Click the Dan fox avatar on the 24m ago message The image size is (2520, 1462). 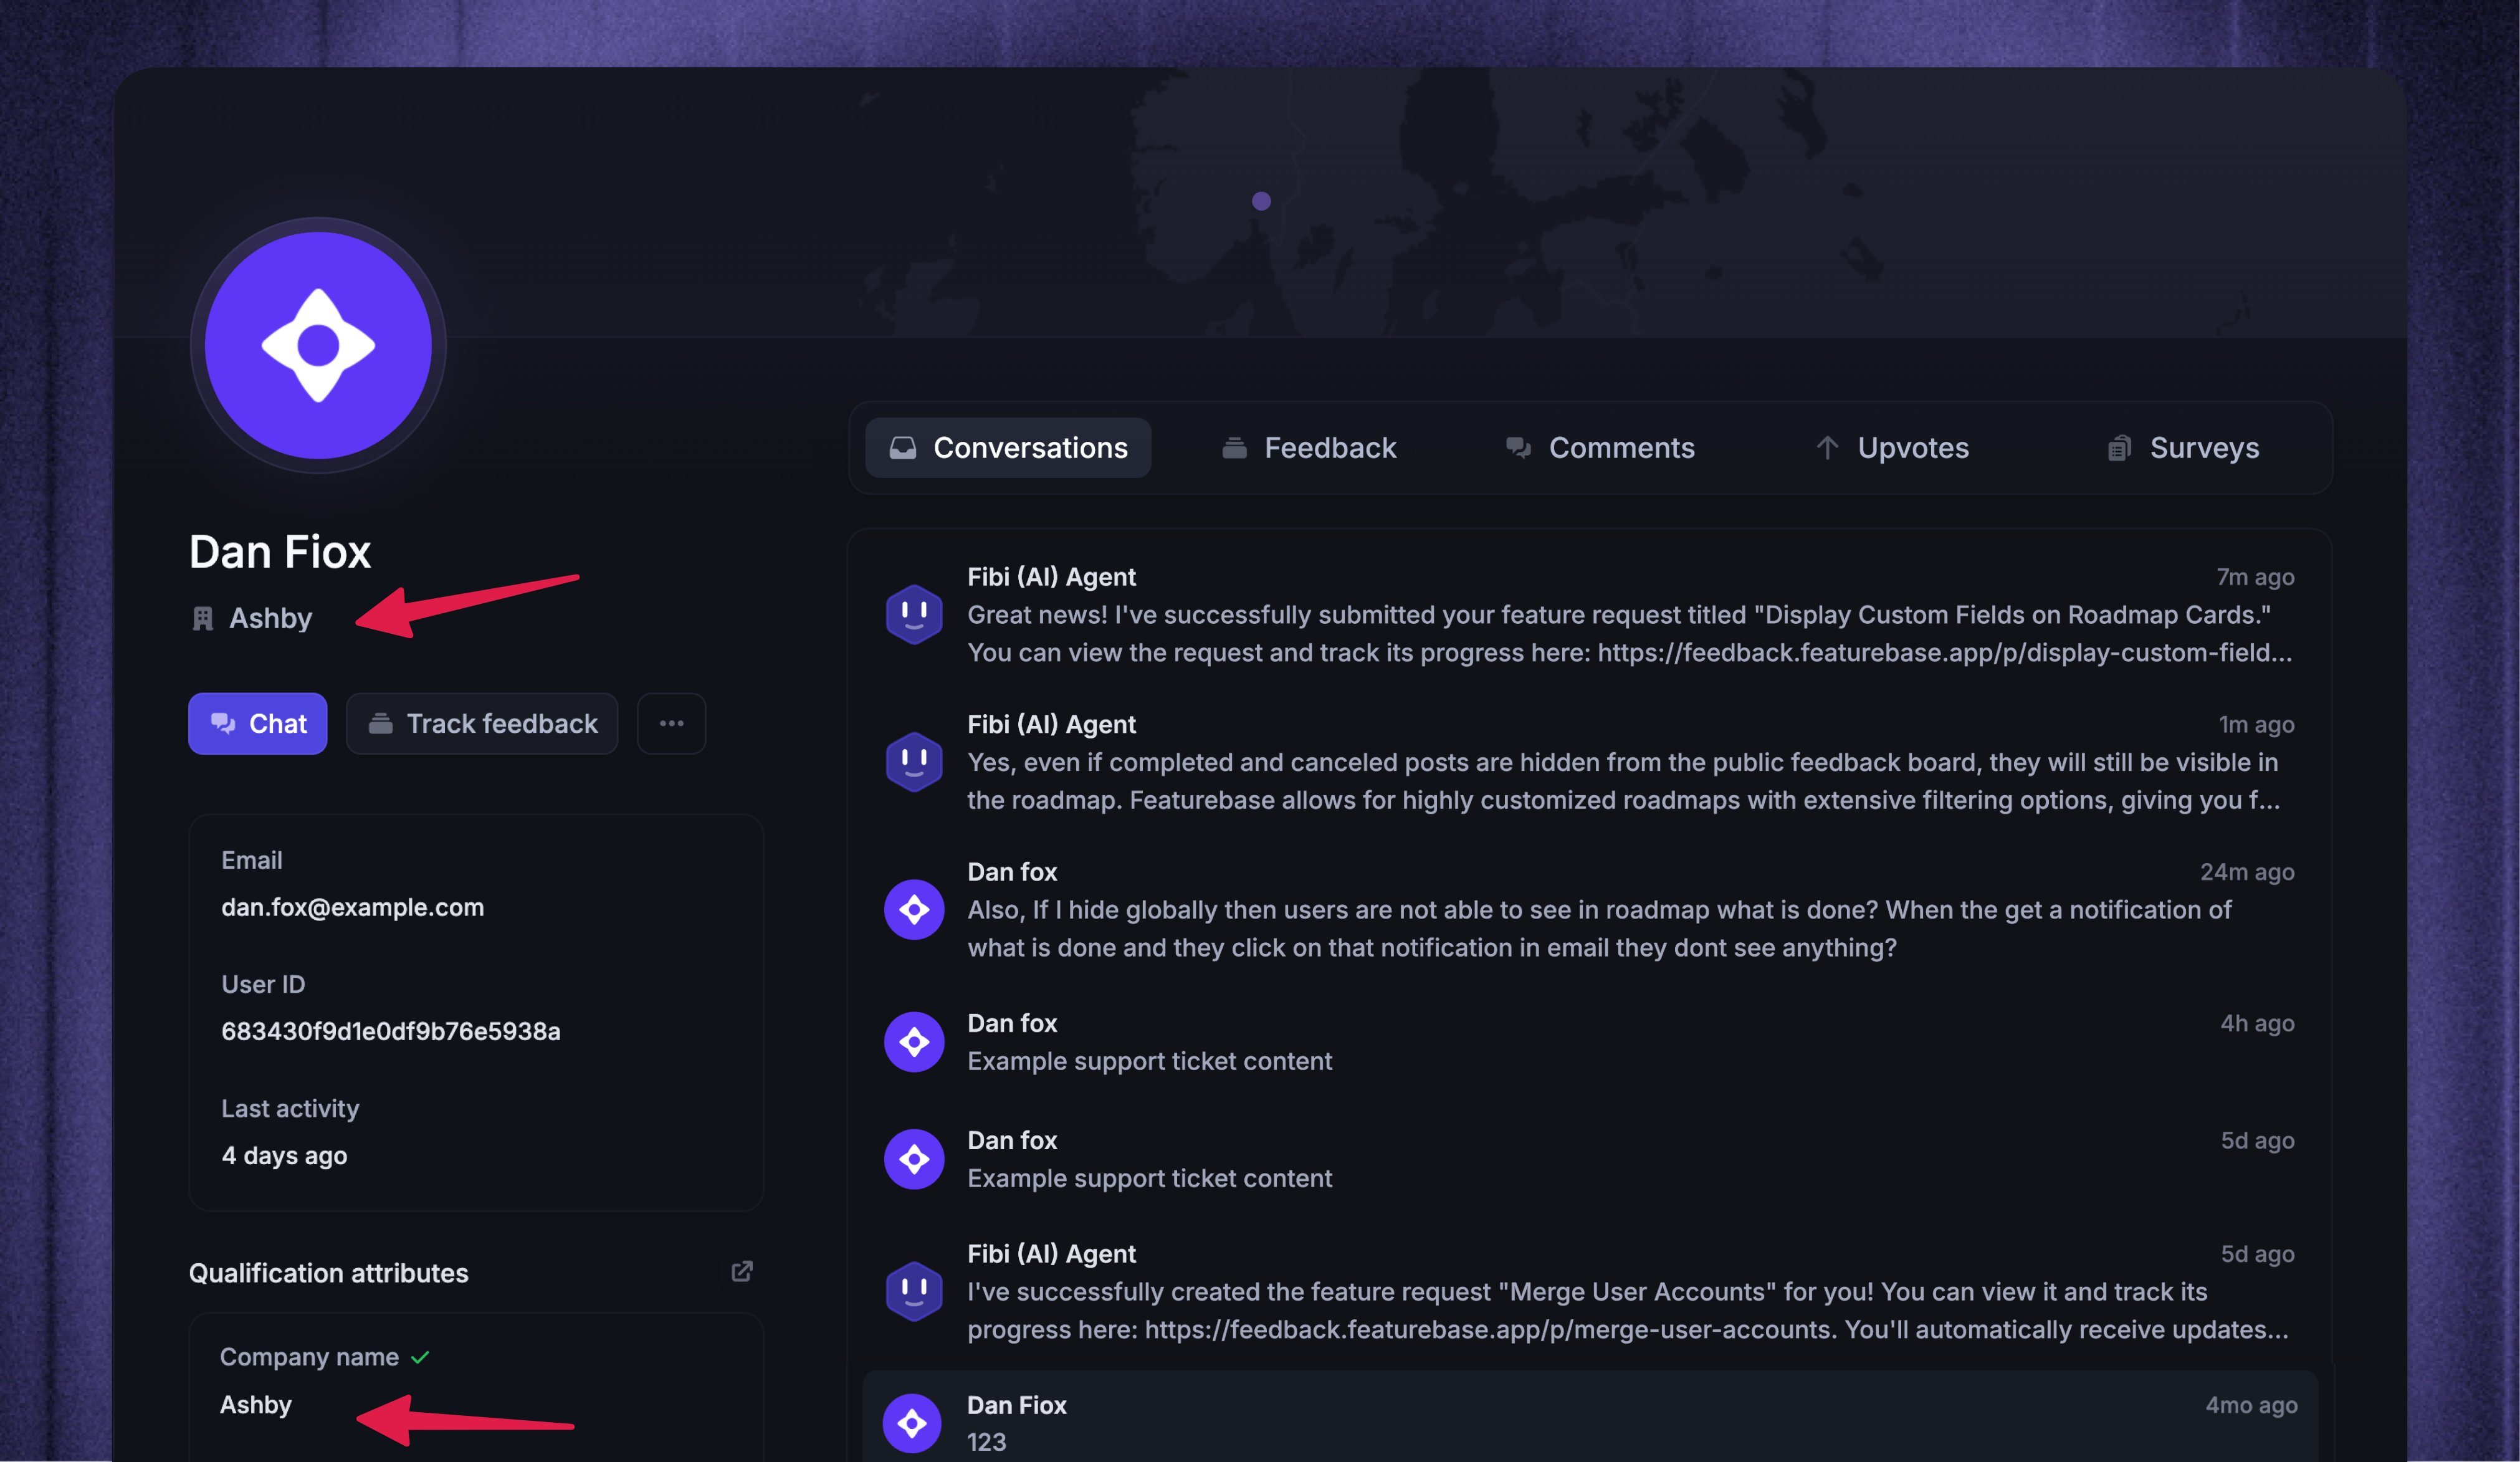coord(914,910)
